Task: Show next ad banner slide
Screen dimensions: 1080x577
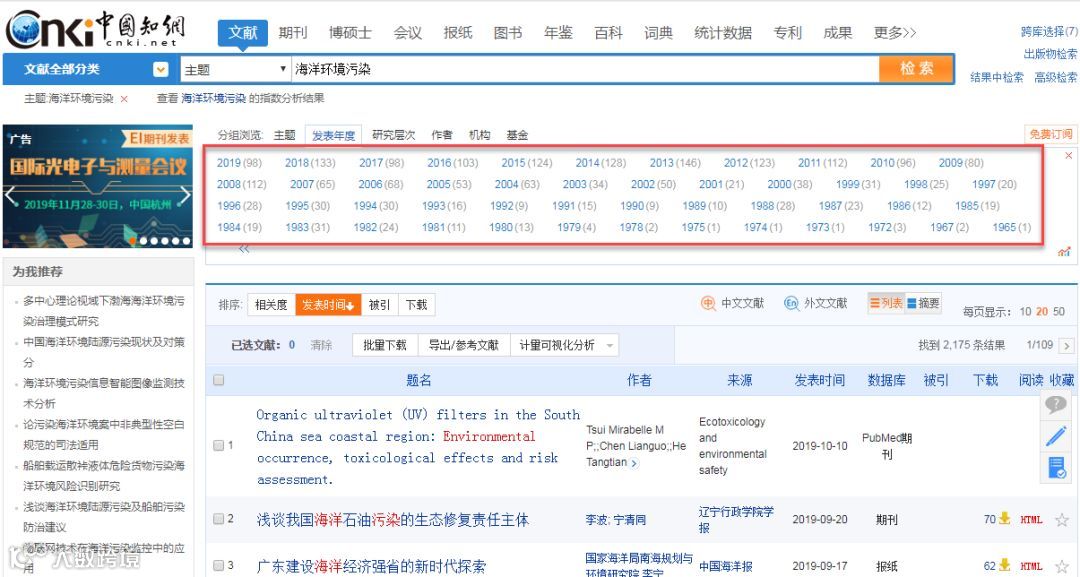Action: (x=185, y=195)
